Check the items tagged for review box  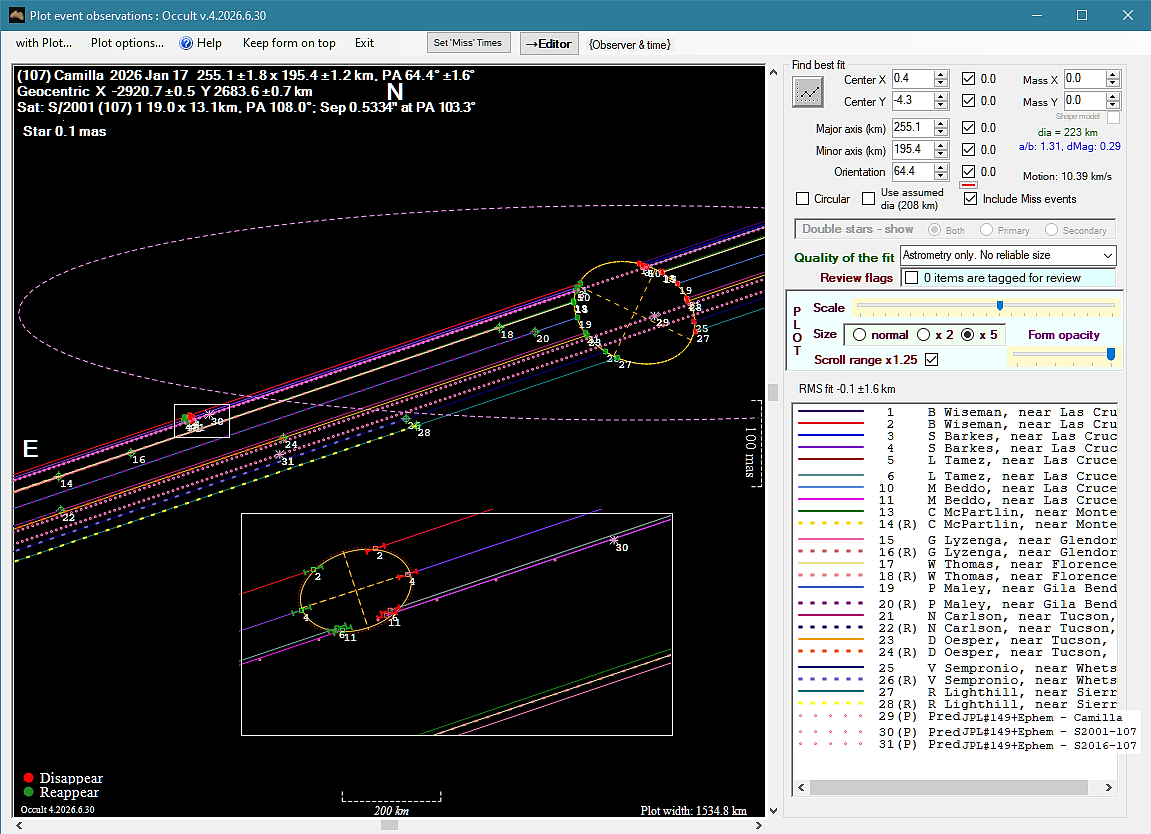click(x=912, y=278)
